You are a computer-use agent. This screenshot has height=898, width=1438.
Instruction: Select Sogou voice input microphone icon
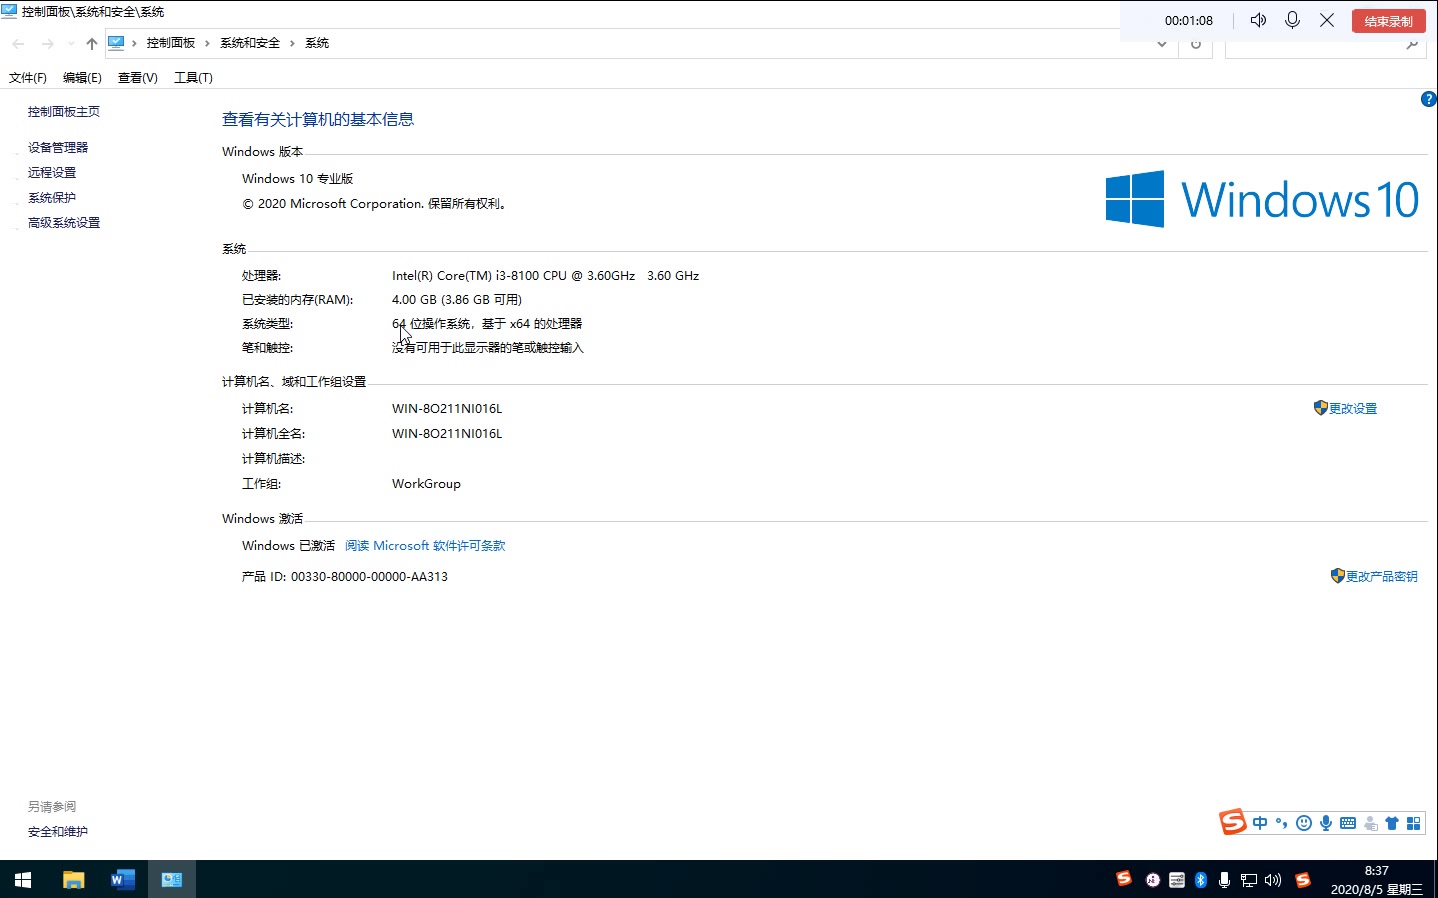[1326, 823]
